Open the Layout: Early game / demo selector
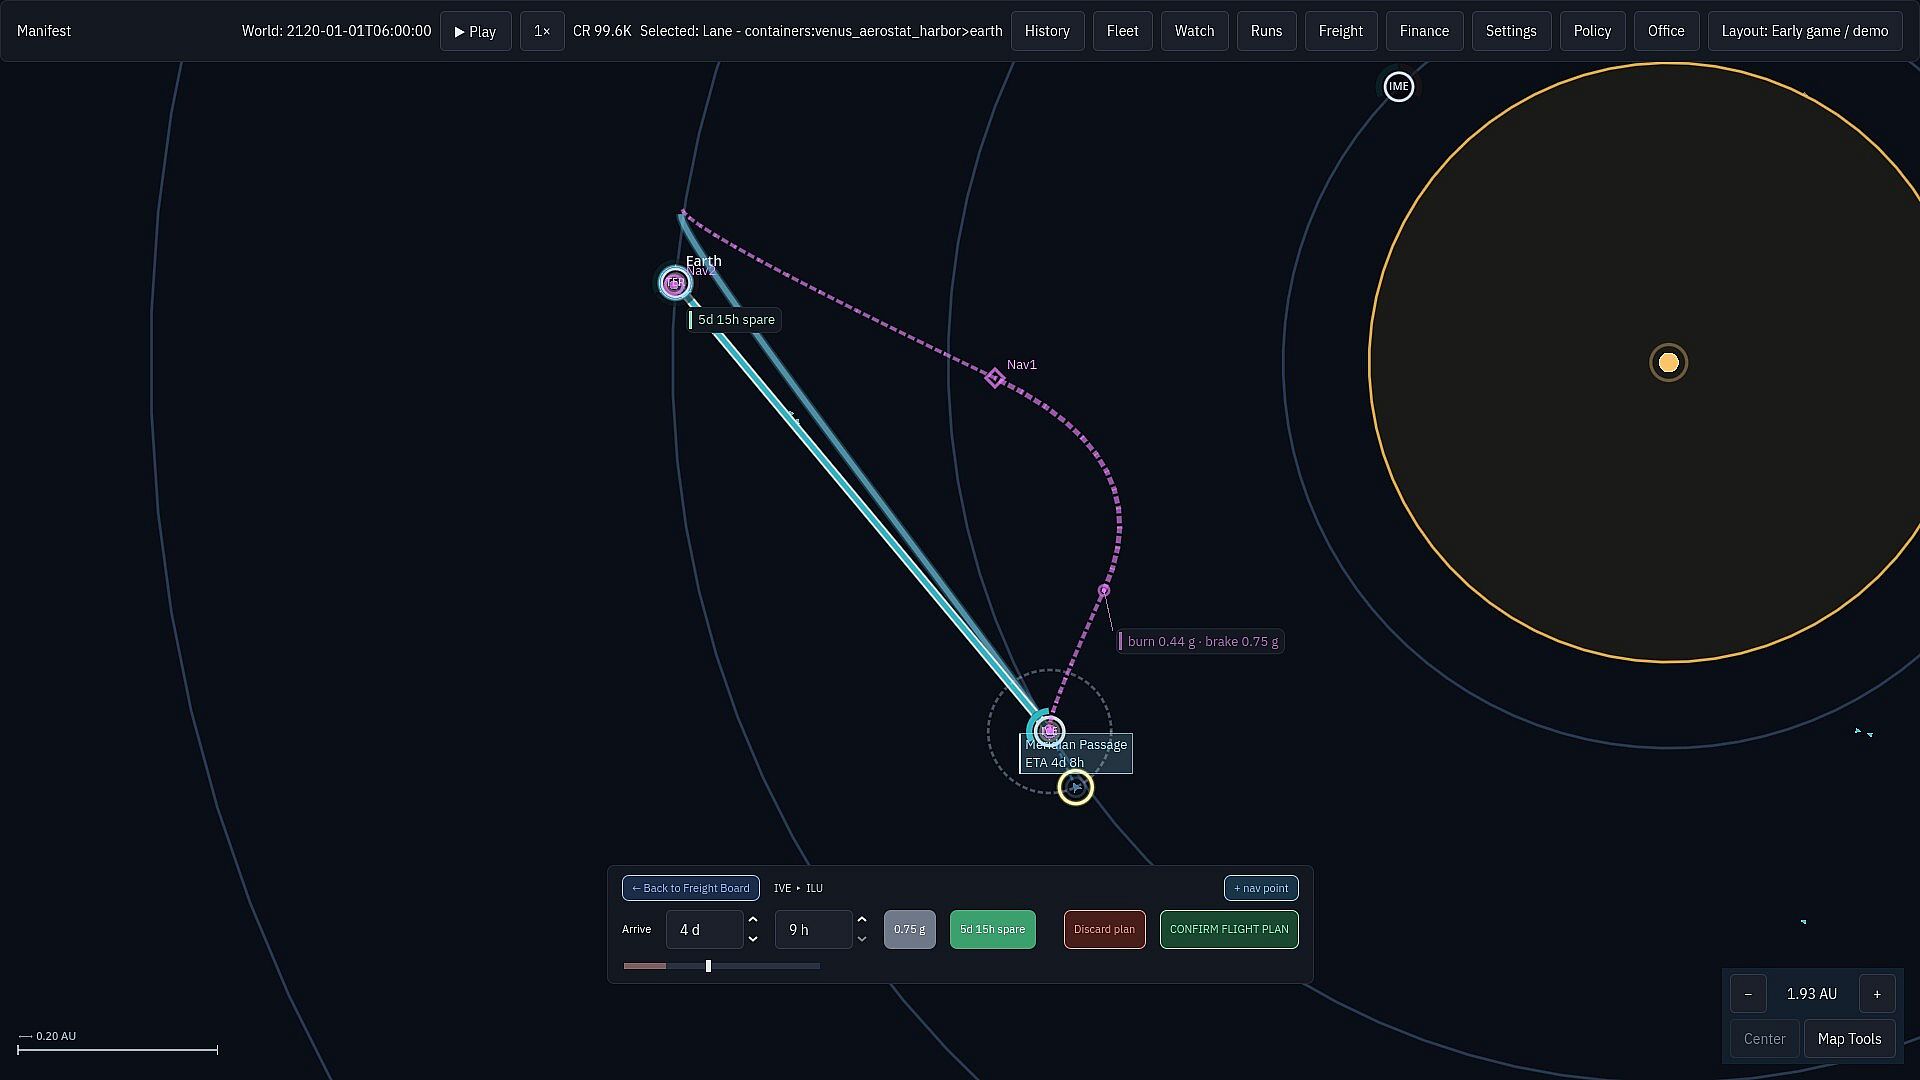Image resolution: width=1920 pixels, height=1080 pixels. pos(1805,31)
